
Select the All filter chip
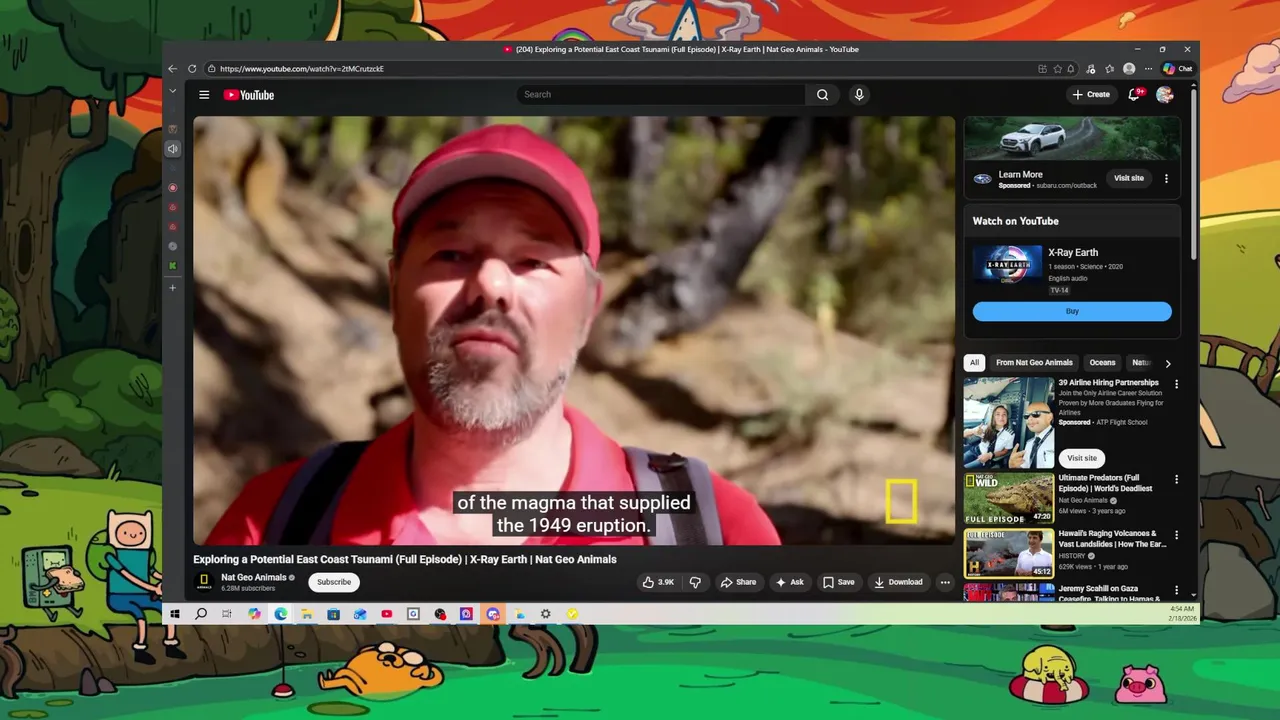974,363
